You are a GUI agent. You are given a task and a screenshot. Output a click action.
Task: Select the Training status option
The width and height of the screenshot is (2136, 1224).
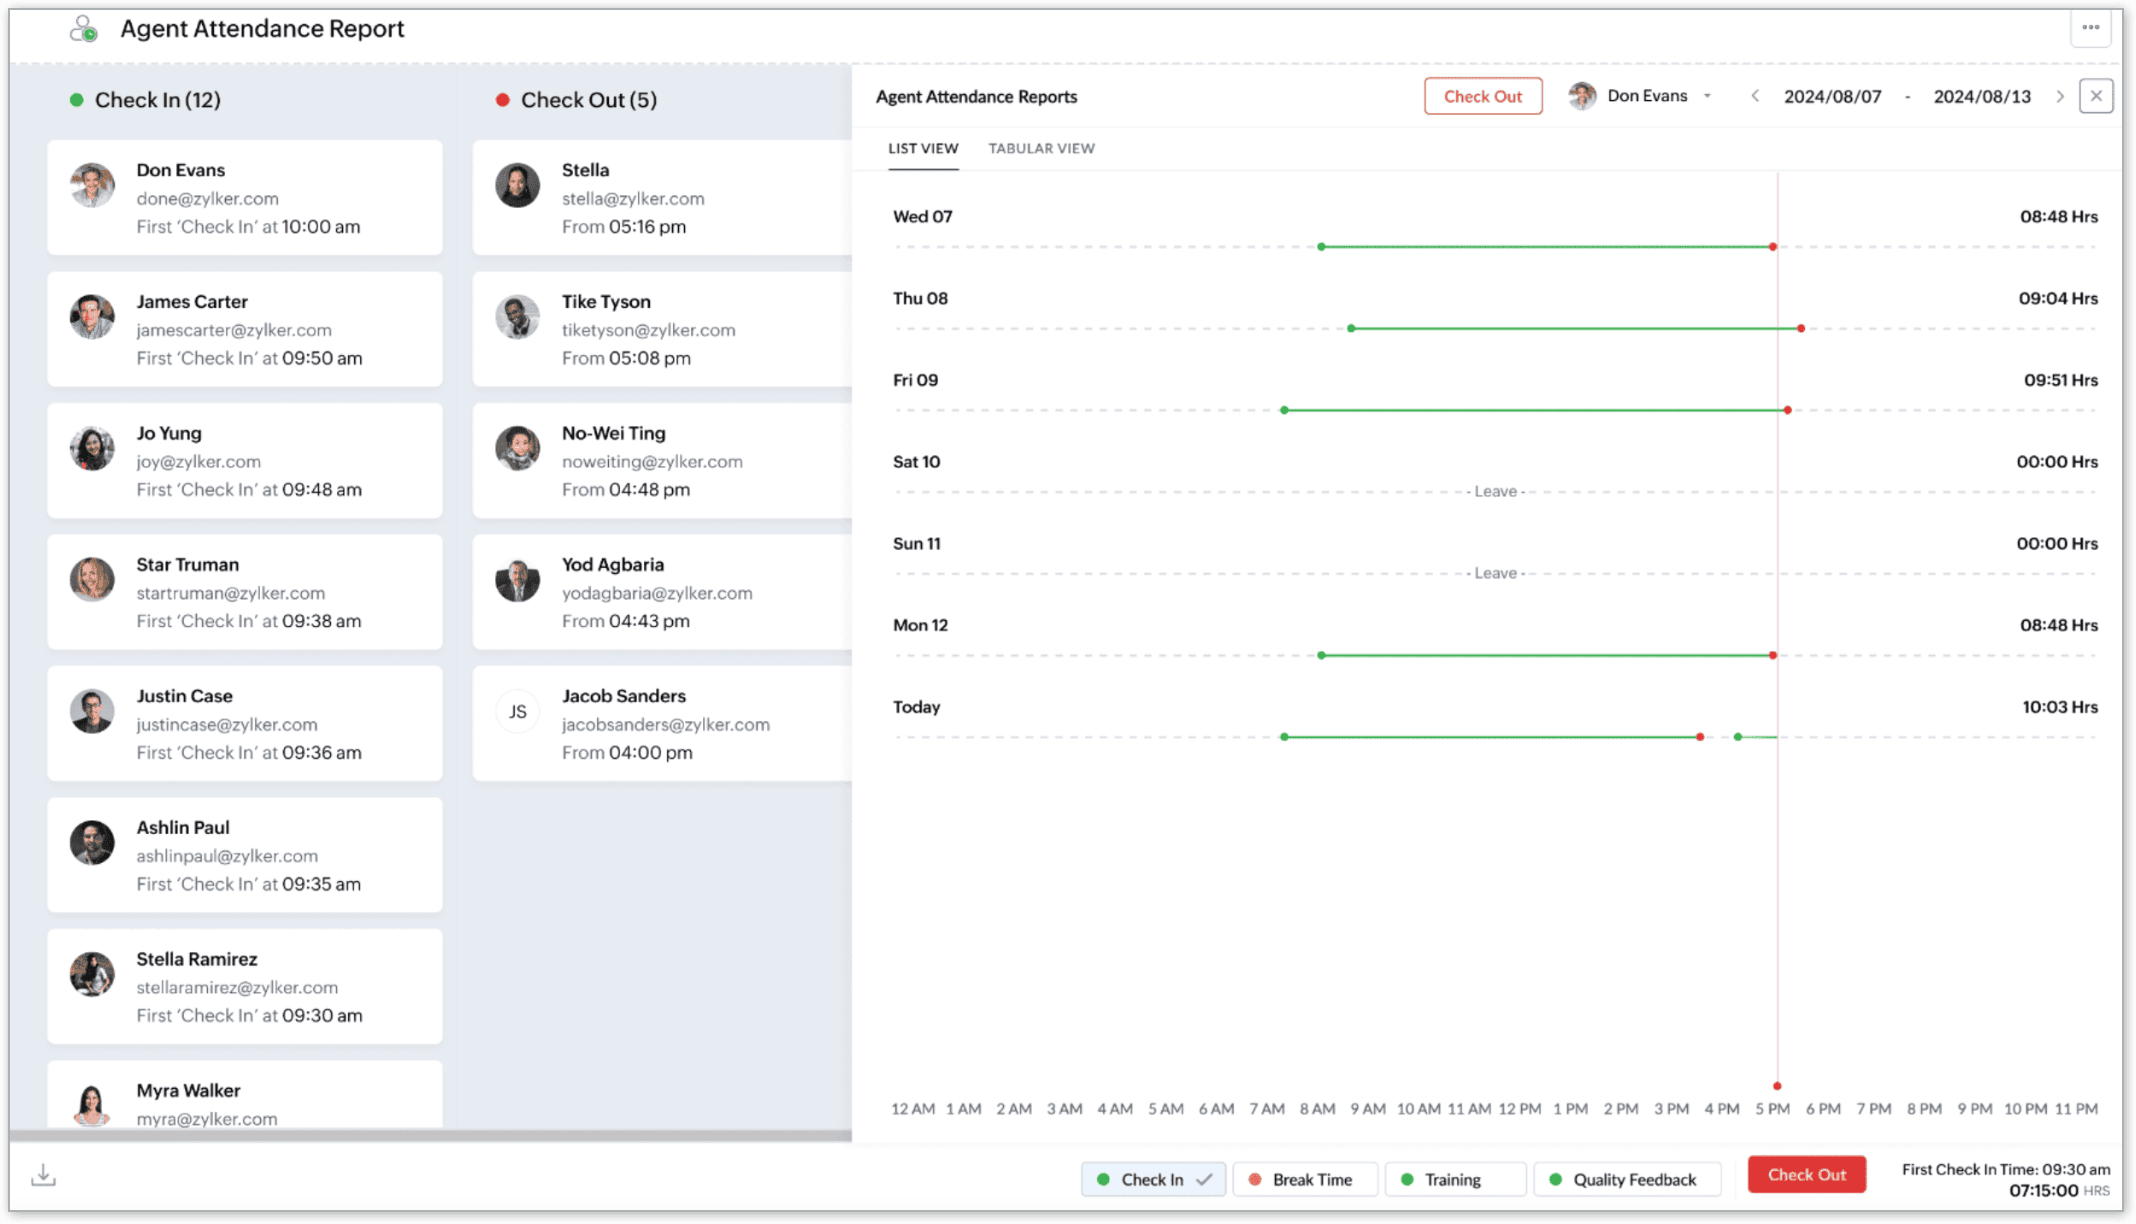coord(1455,1179)
